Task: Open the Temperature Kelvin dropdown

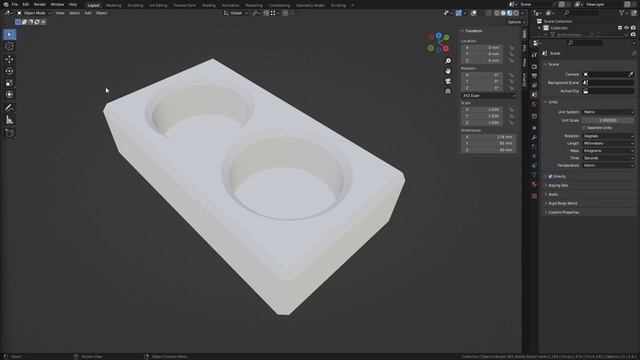Action: pos(608,165)
